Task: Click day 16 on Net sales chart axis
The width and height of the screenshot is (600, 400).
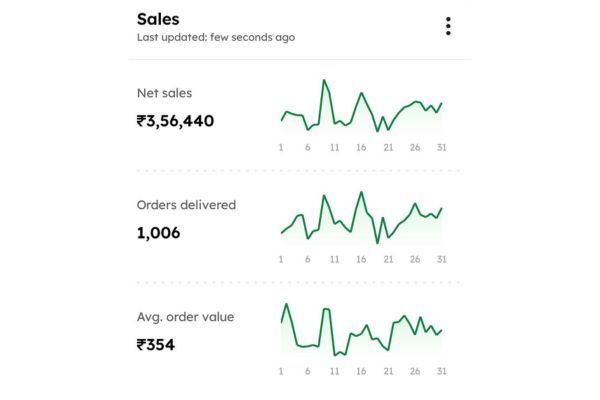Action: pos(361,148)
